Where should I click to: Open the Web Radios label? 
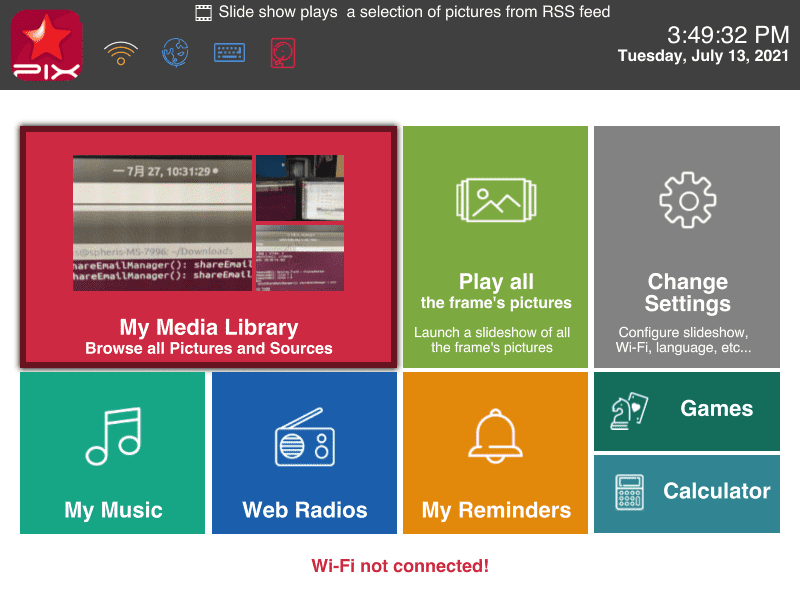[305, 510]
